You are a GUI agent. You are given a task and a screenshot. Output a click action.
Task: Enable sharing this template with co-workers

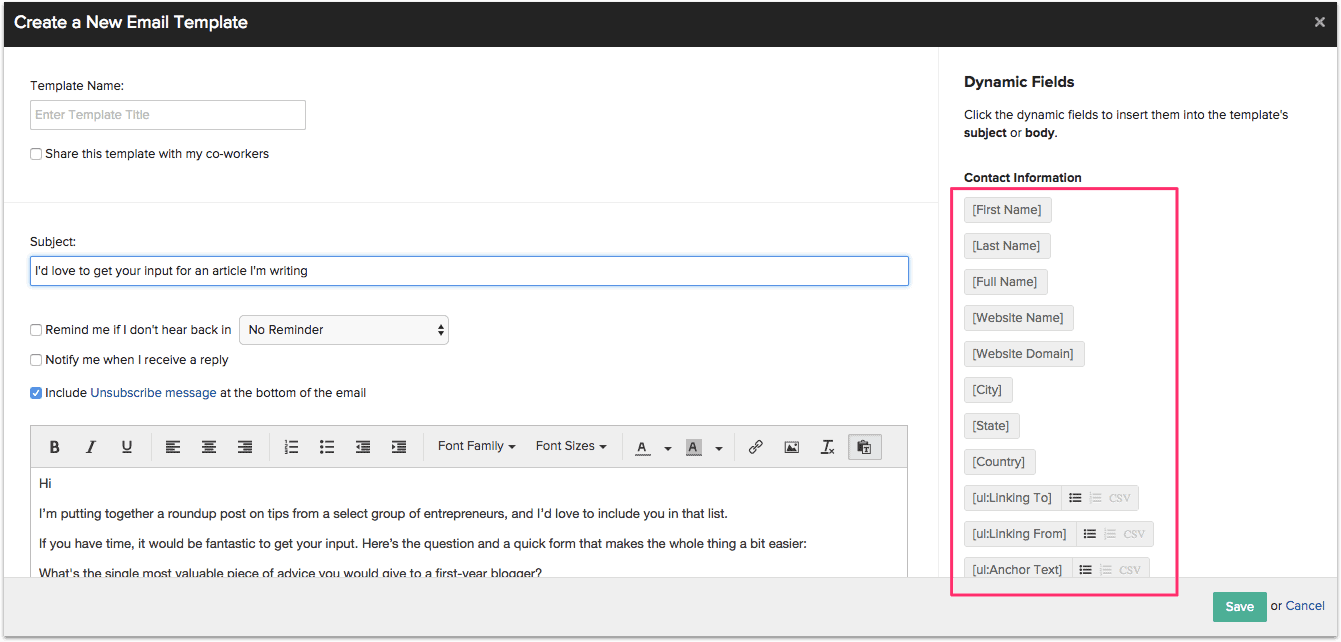pyautogui.click(x=35, y=153)
